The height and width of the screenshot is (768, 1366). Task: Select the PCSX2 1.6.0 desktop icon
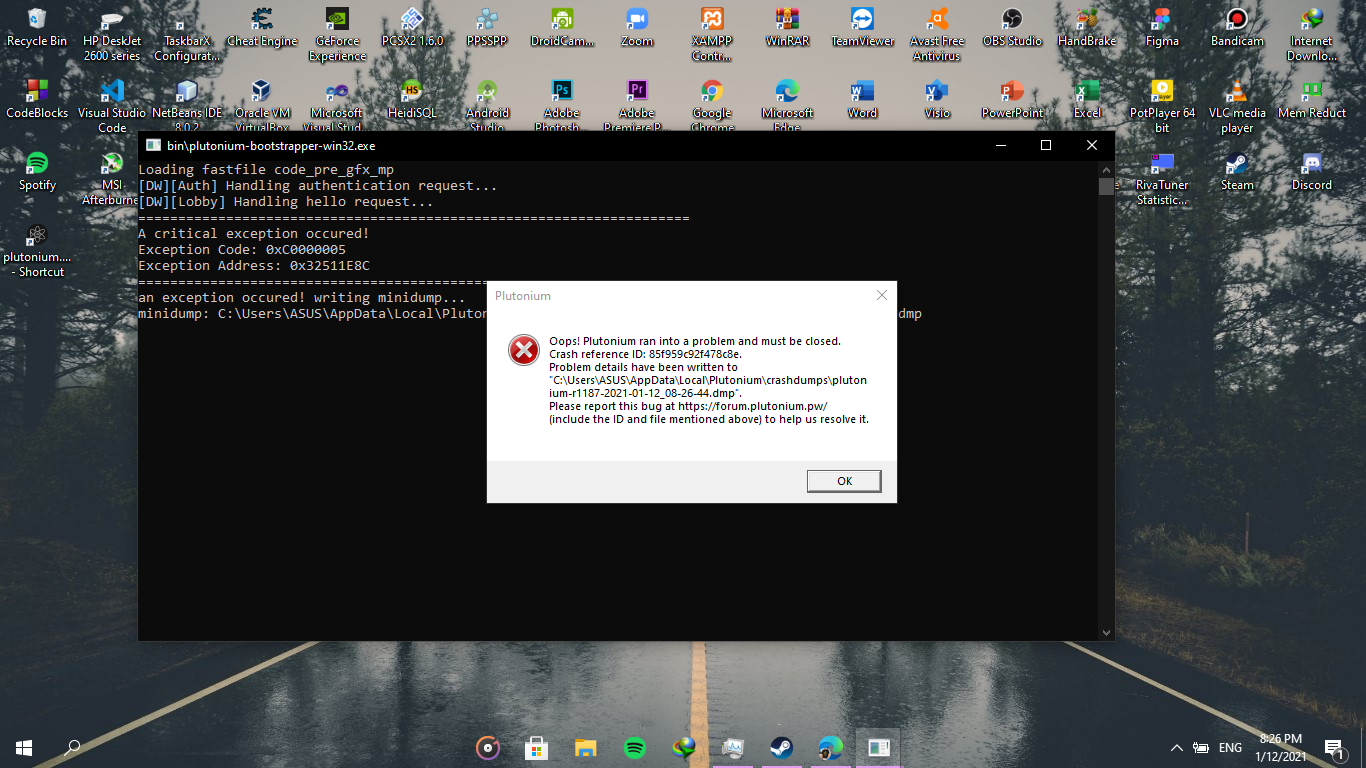412,28
